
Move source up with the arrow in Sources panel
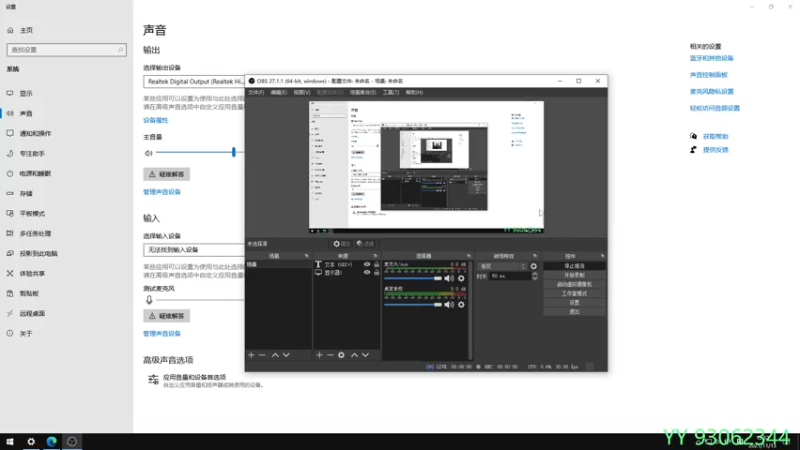point(354,355)
